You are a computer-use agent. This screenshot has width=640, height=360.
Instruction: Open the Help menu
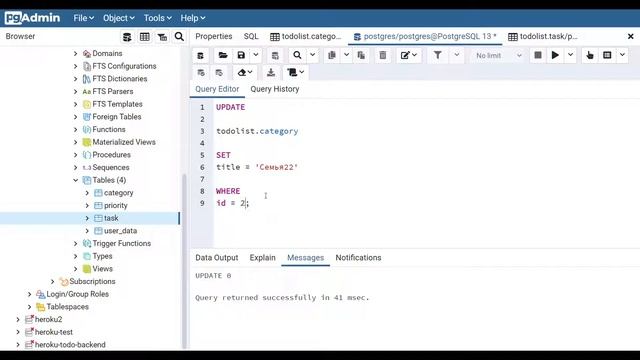pos(193,18)
